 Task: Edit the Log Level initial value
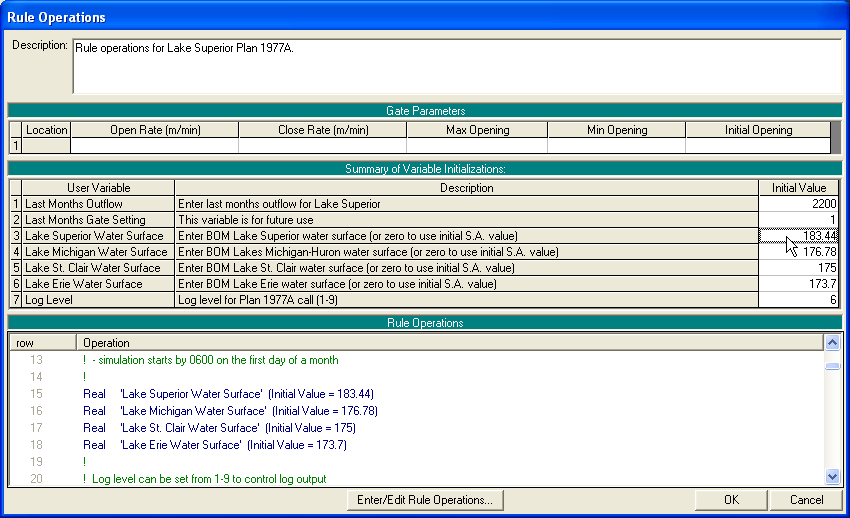pyautogui.click(x=799, y=300)
